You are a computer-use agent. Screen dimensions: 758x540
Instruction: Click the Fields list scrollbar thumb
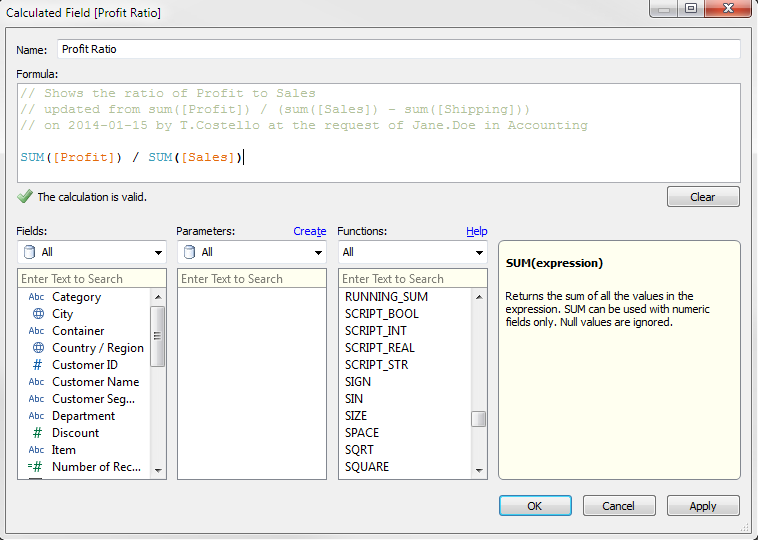(158, 336)
